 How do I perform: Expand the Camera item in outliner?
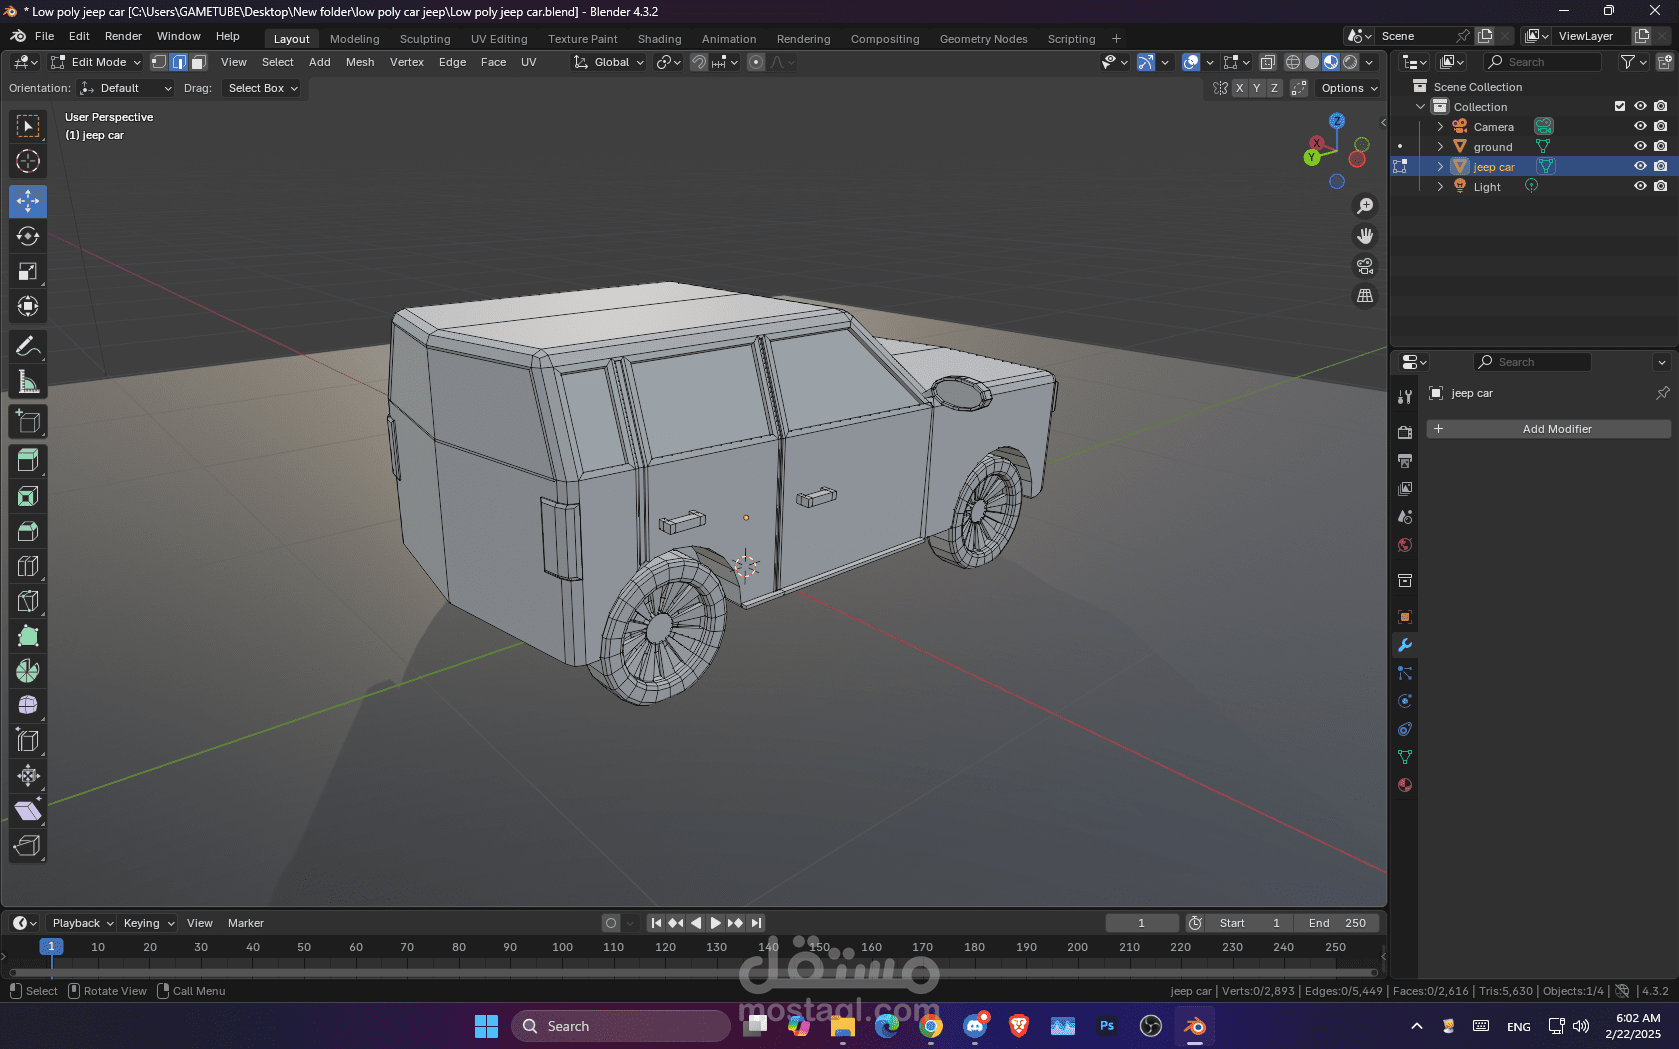click(x=1440, y=127)
